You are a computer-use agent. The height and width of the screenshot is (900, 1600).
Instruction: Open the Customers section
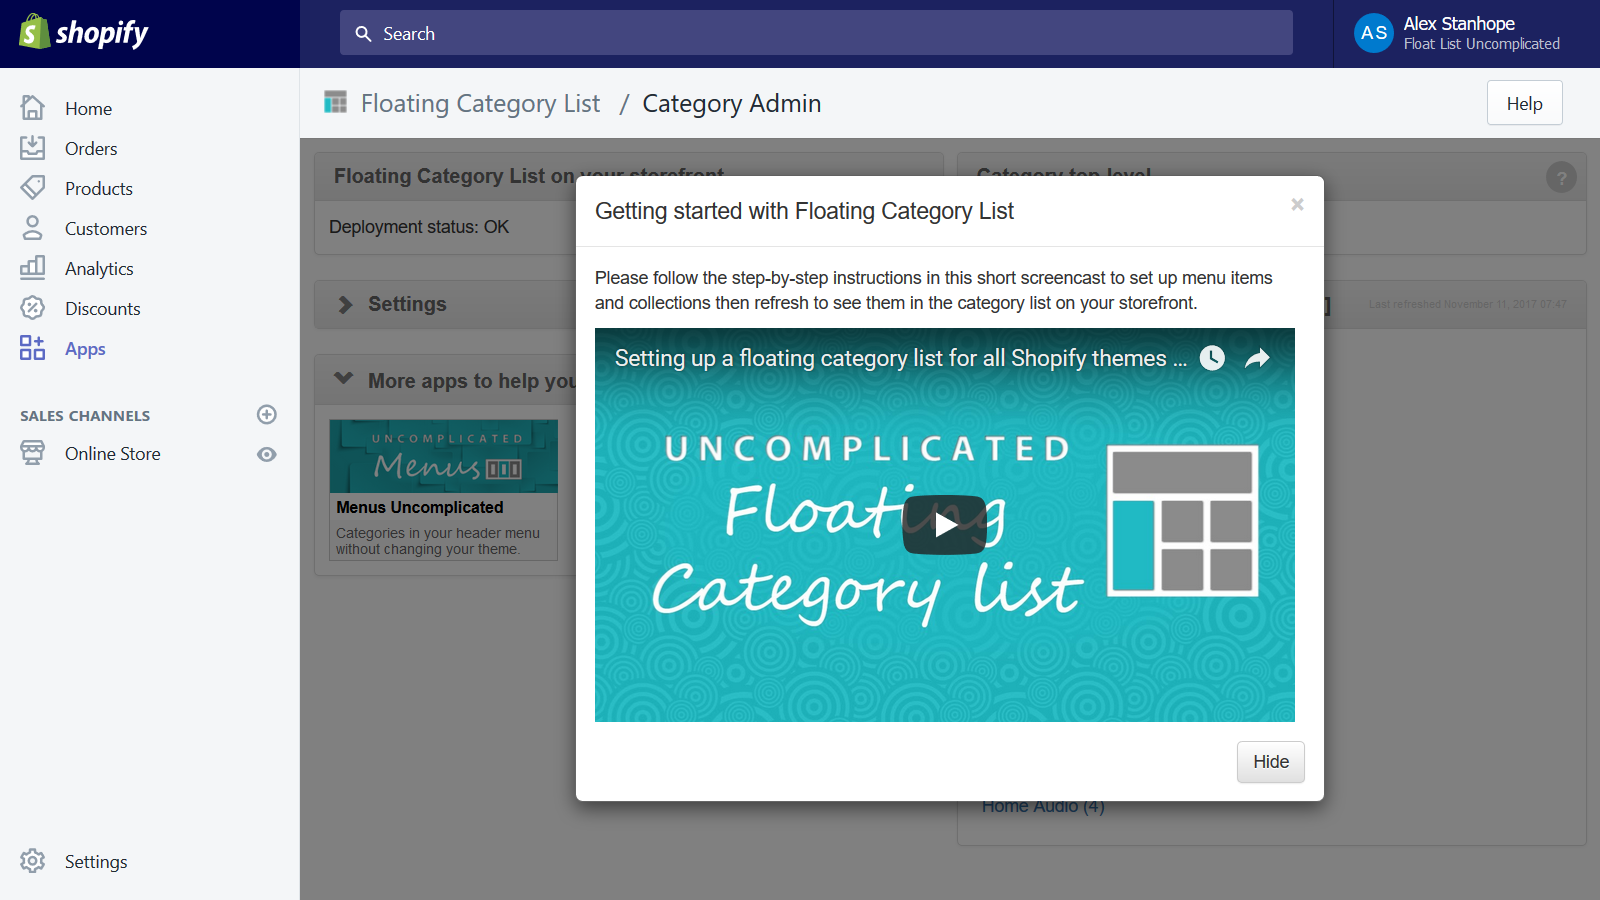point(106,228)
